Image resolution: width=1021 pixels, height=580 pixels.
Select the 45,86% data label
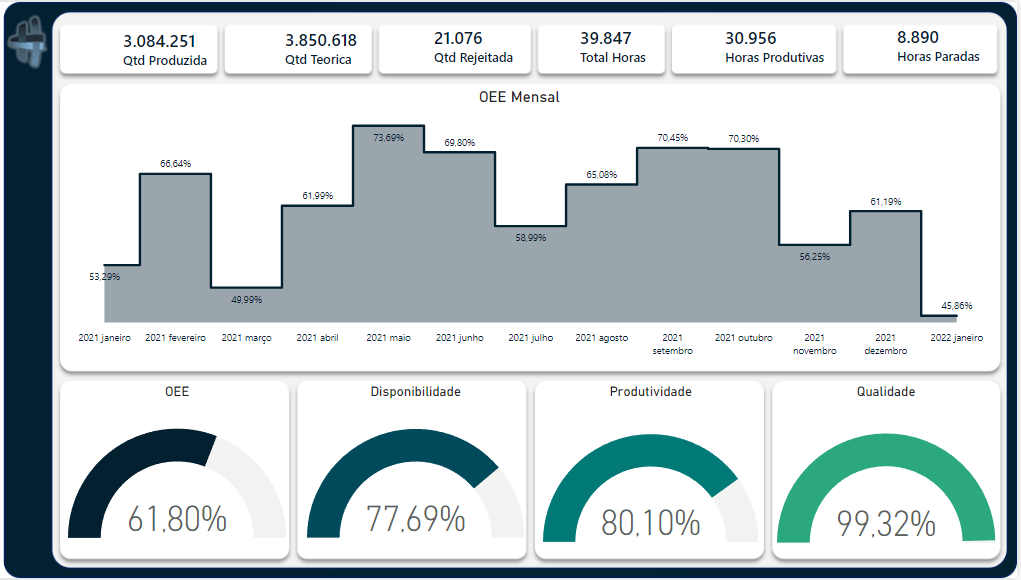pos(957,305)
